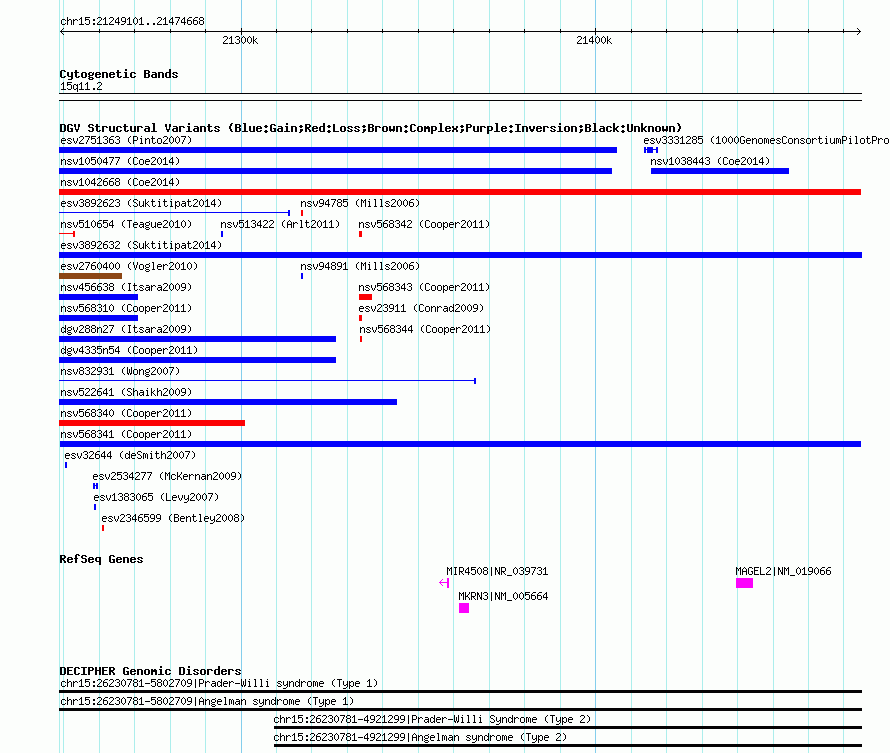Viewport: 890px width, 753px height.
Task: Click the Cytogenetic Bands track title
Action: pyautogui.click(x=119, y=74)
